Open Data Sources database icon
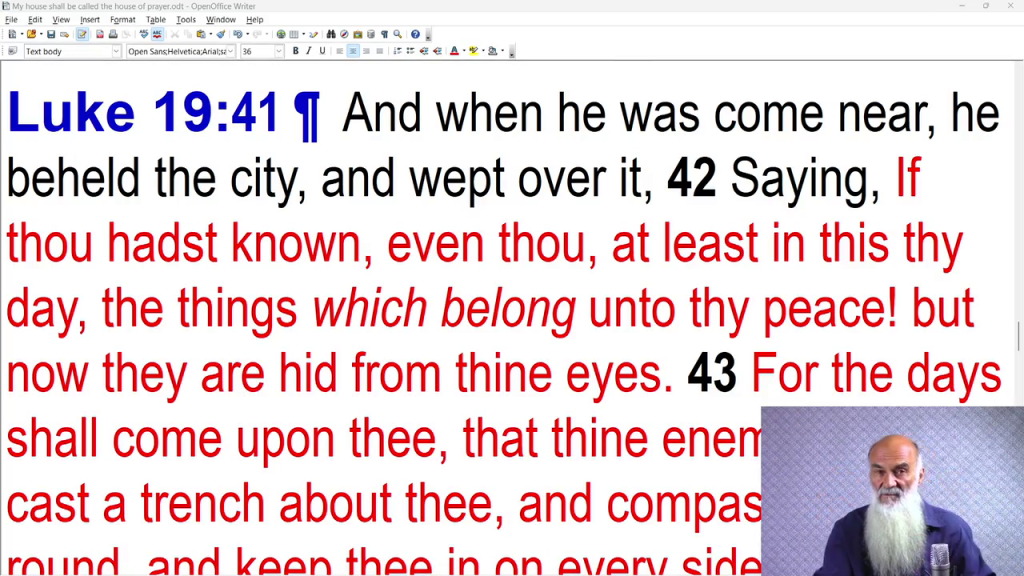The height and width of the screenshot is (576, 1024). click(x=371, y=34)
